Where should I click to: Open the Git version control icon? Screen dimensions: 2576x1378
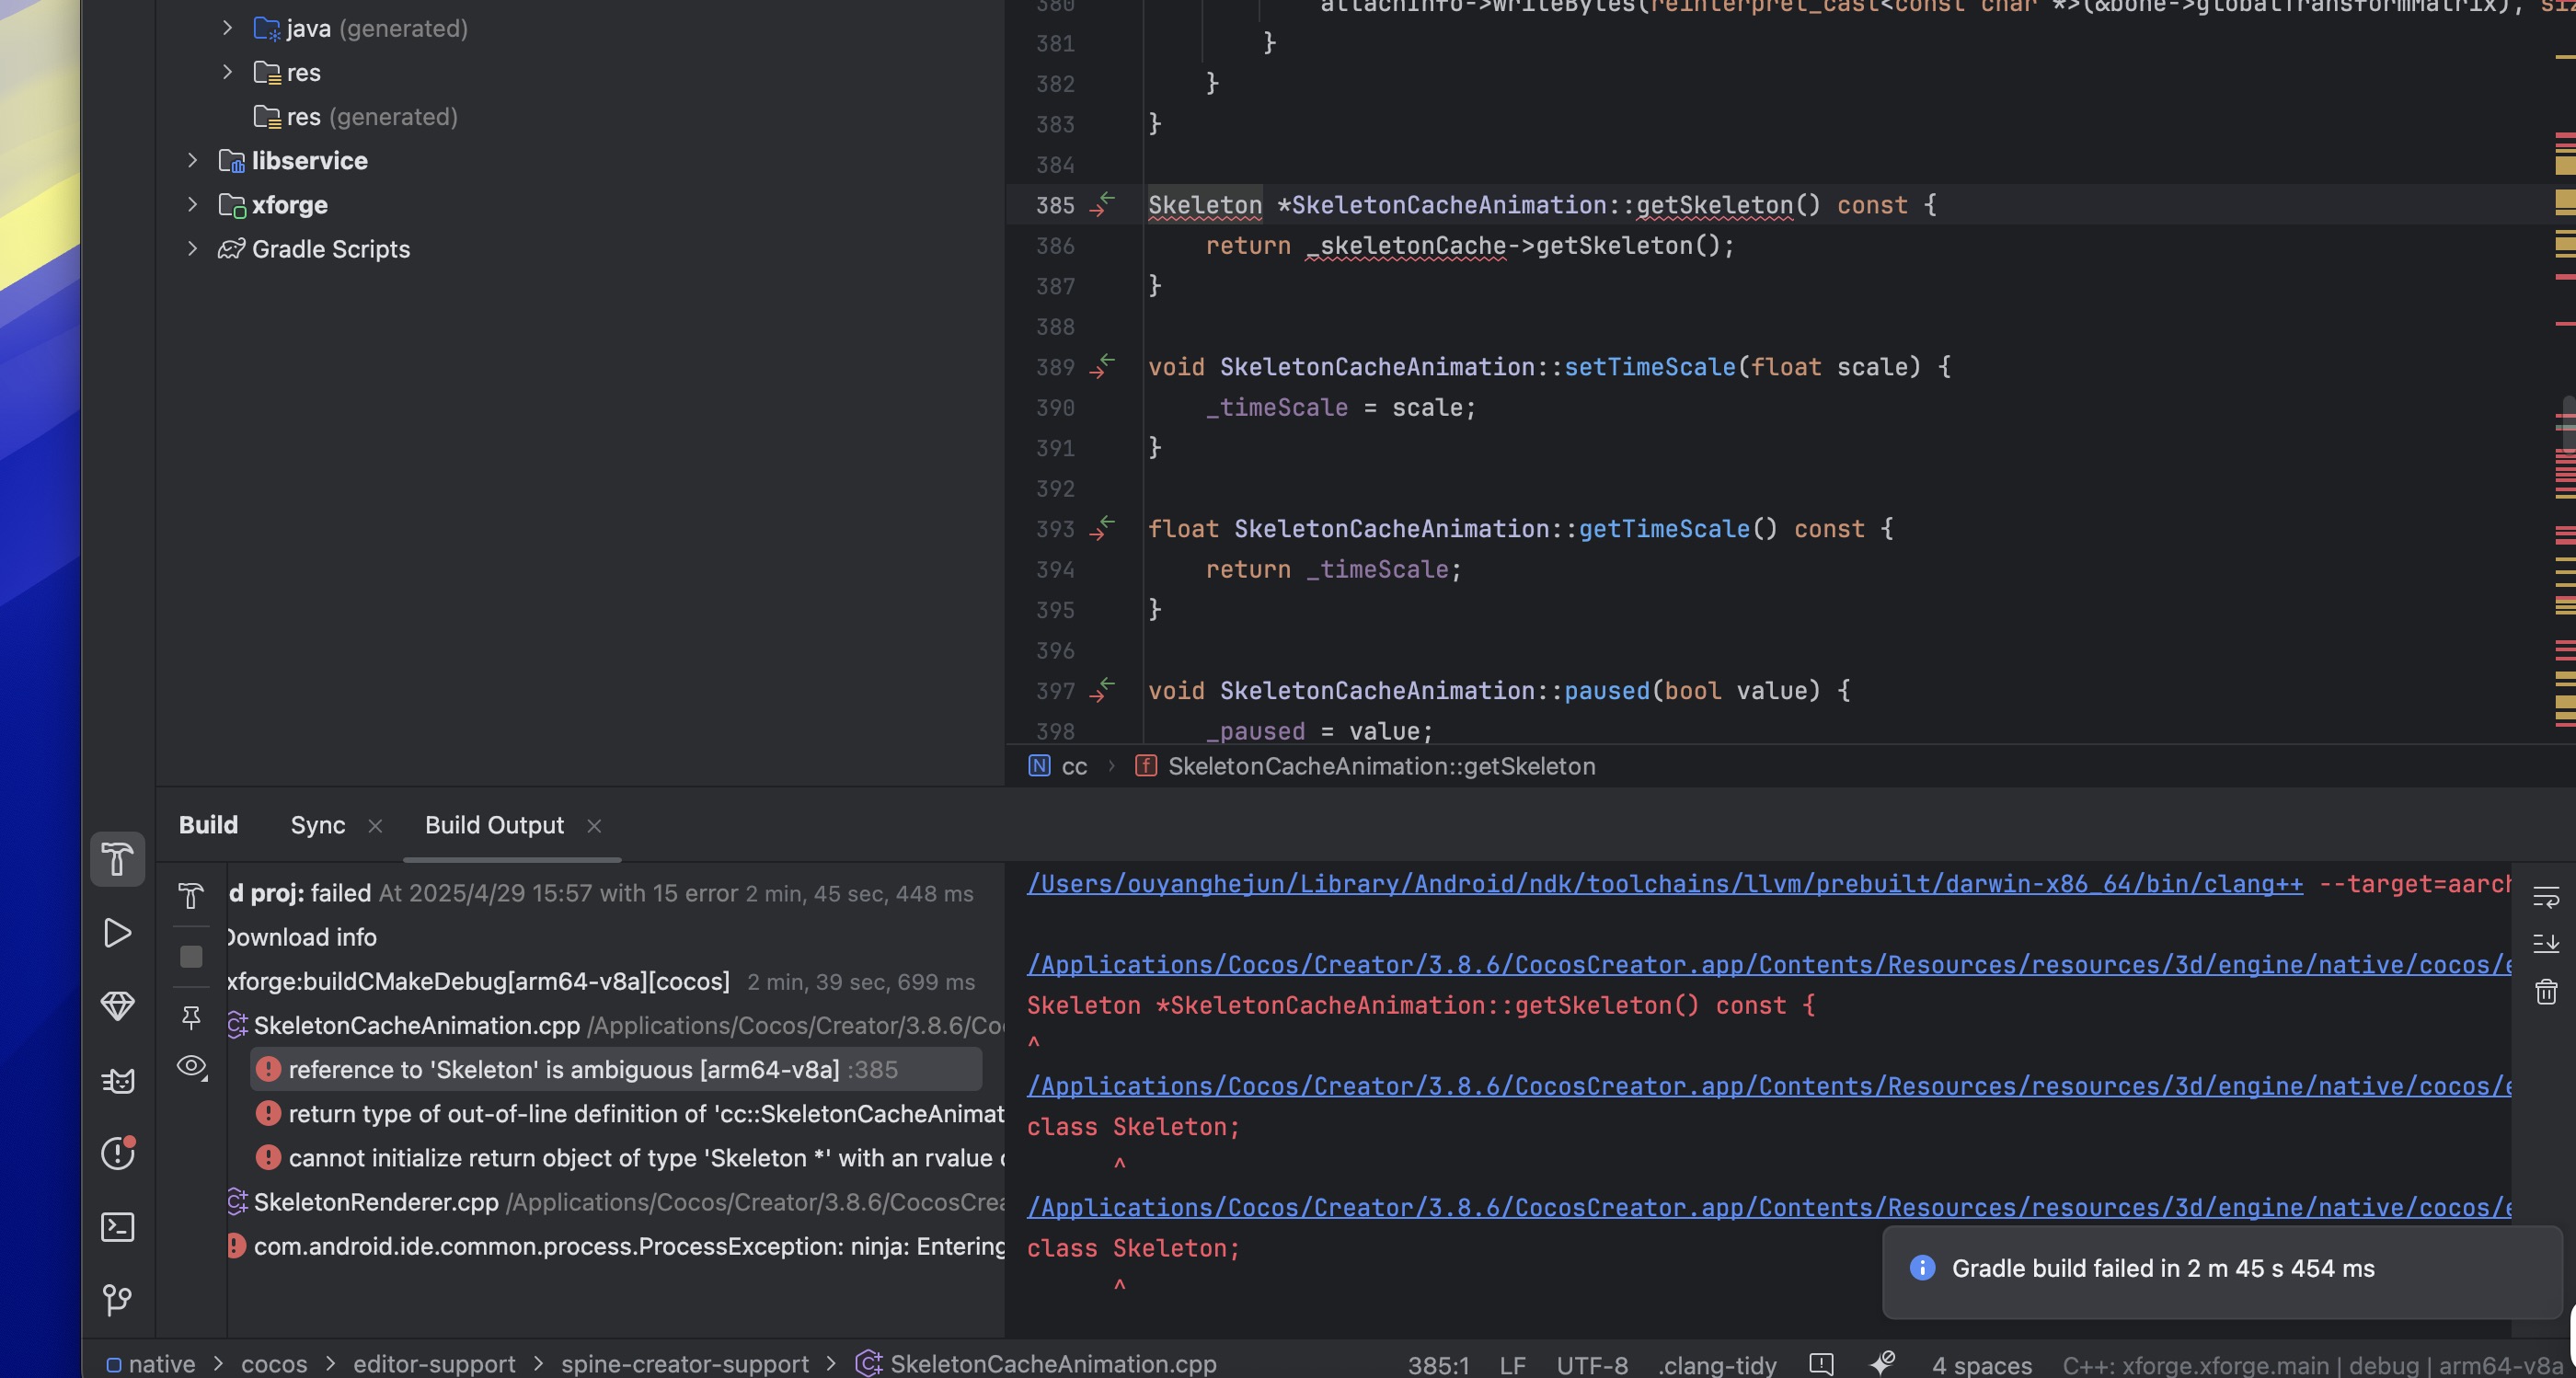[118, 1299]
